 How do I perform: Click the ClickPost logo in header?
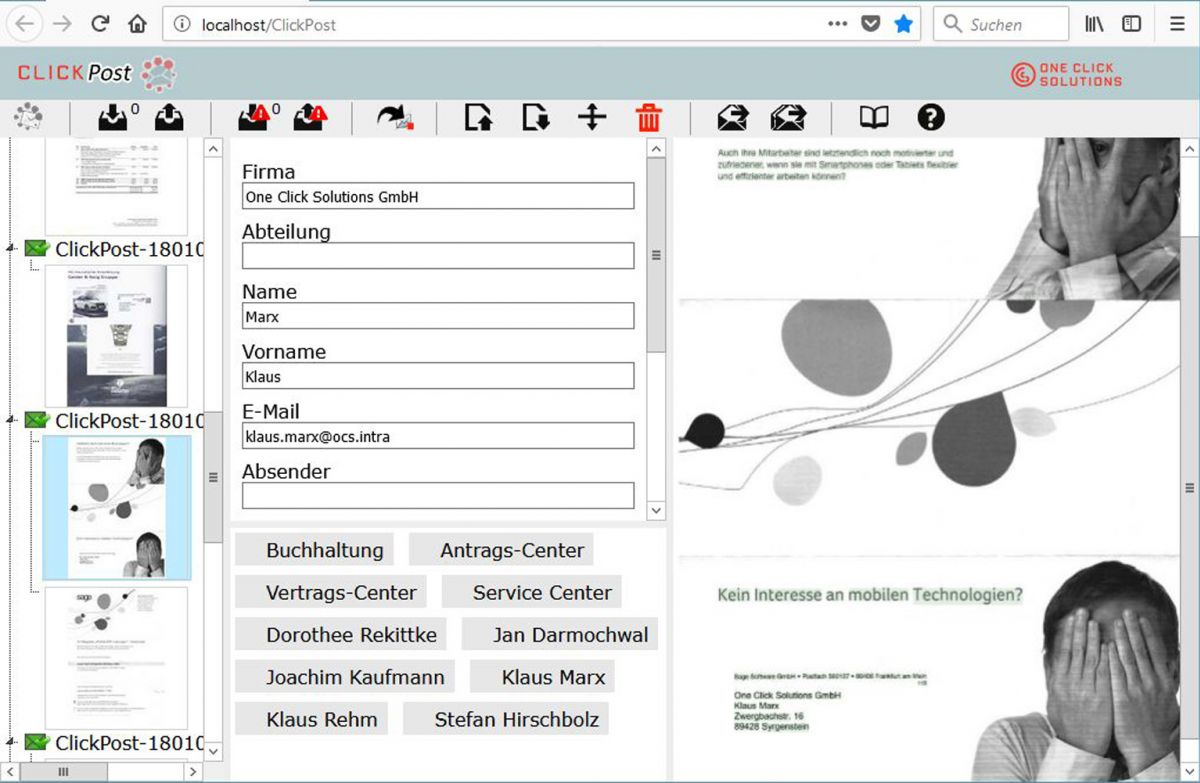coord(96,73)
